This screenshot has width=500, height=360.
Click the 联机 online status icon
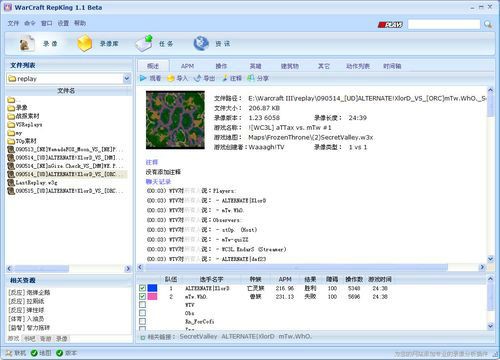point(8,353)
